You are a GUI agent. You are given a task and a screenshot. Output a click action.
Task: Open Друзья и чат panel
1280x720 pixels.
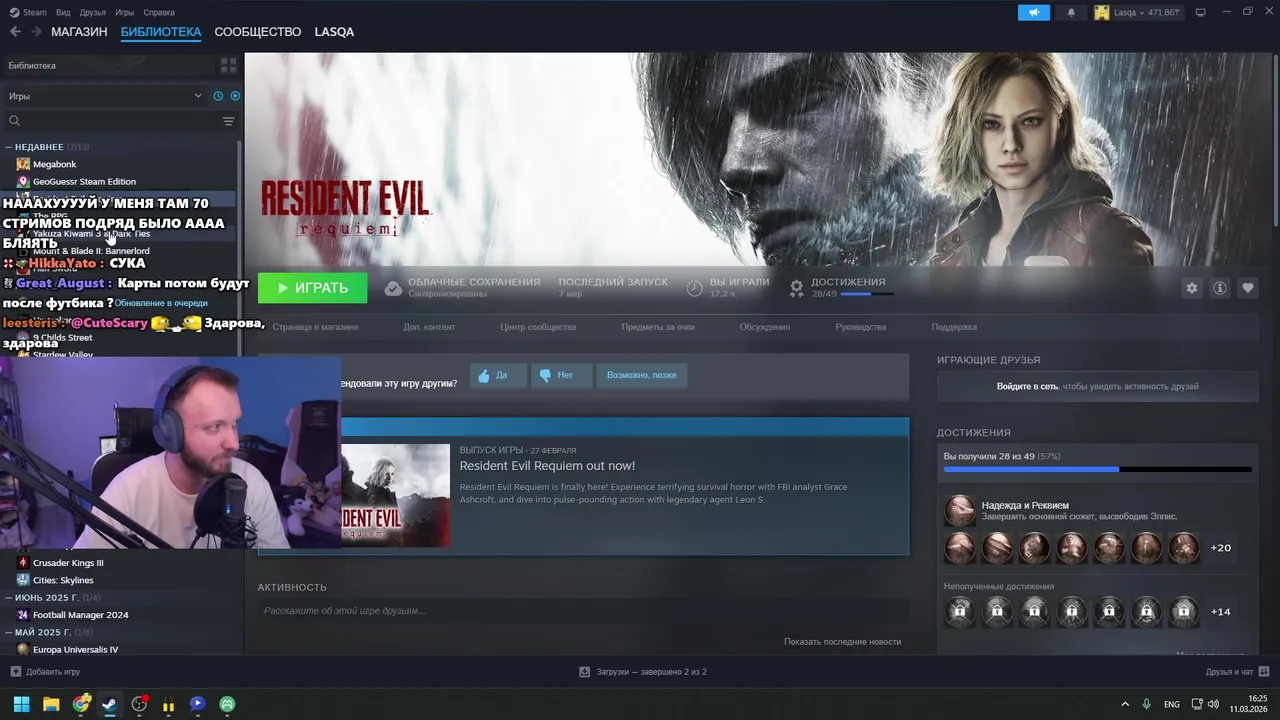coord(1237,672)
